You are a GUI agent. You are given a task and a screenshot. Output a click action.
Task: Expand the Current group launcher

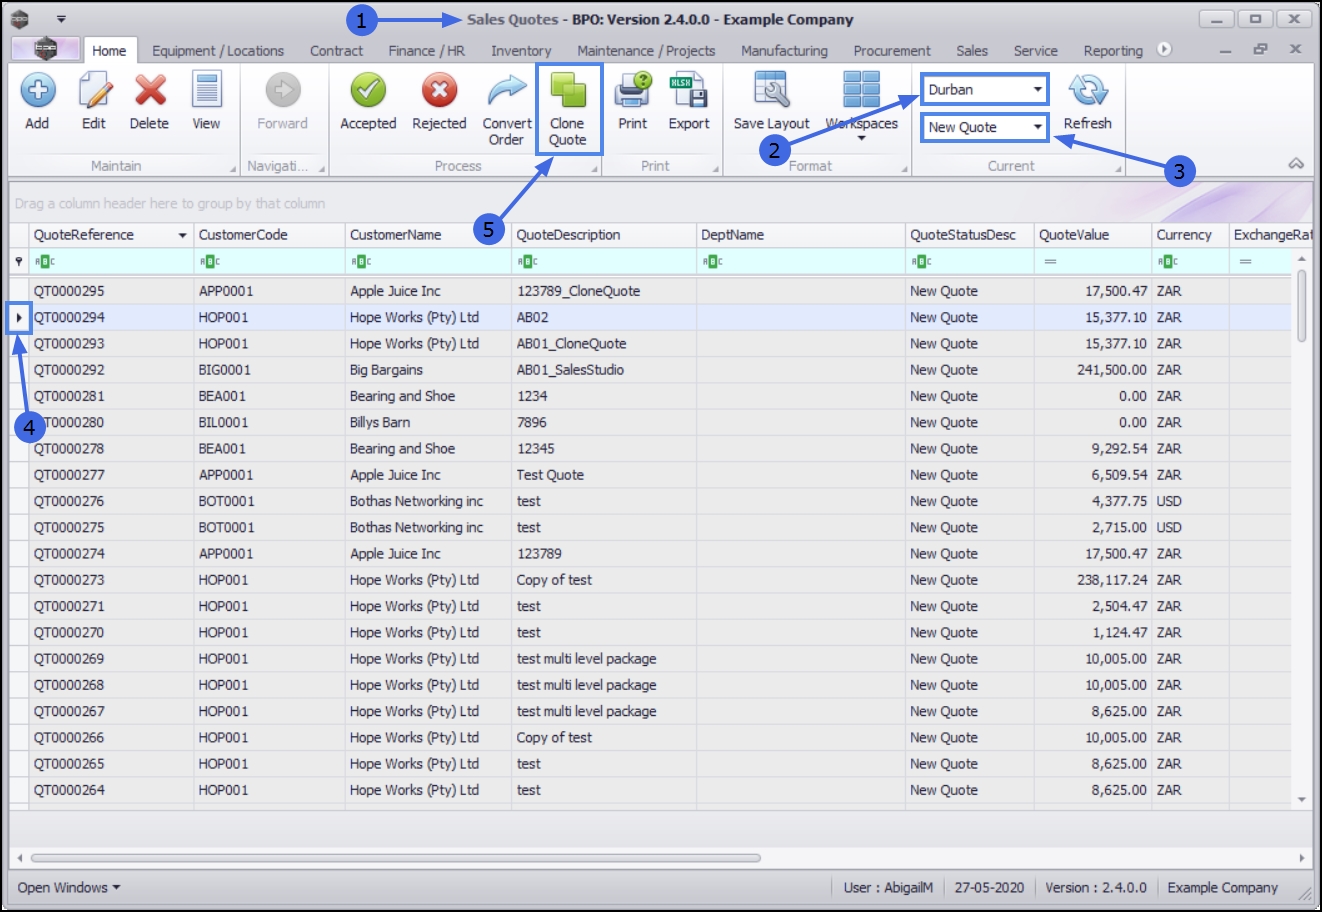point(1119,169)
